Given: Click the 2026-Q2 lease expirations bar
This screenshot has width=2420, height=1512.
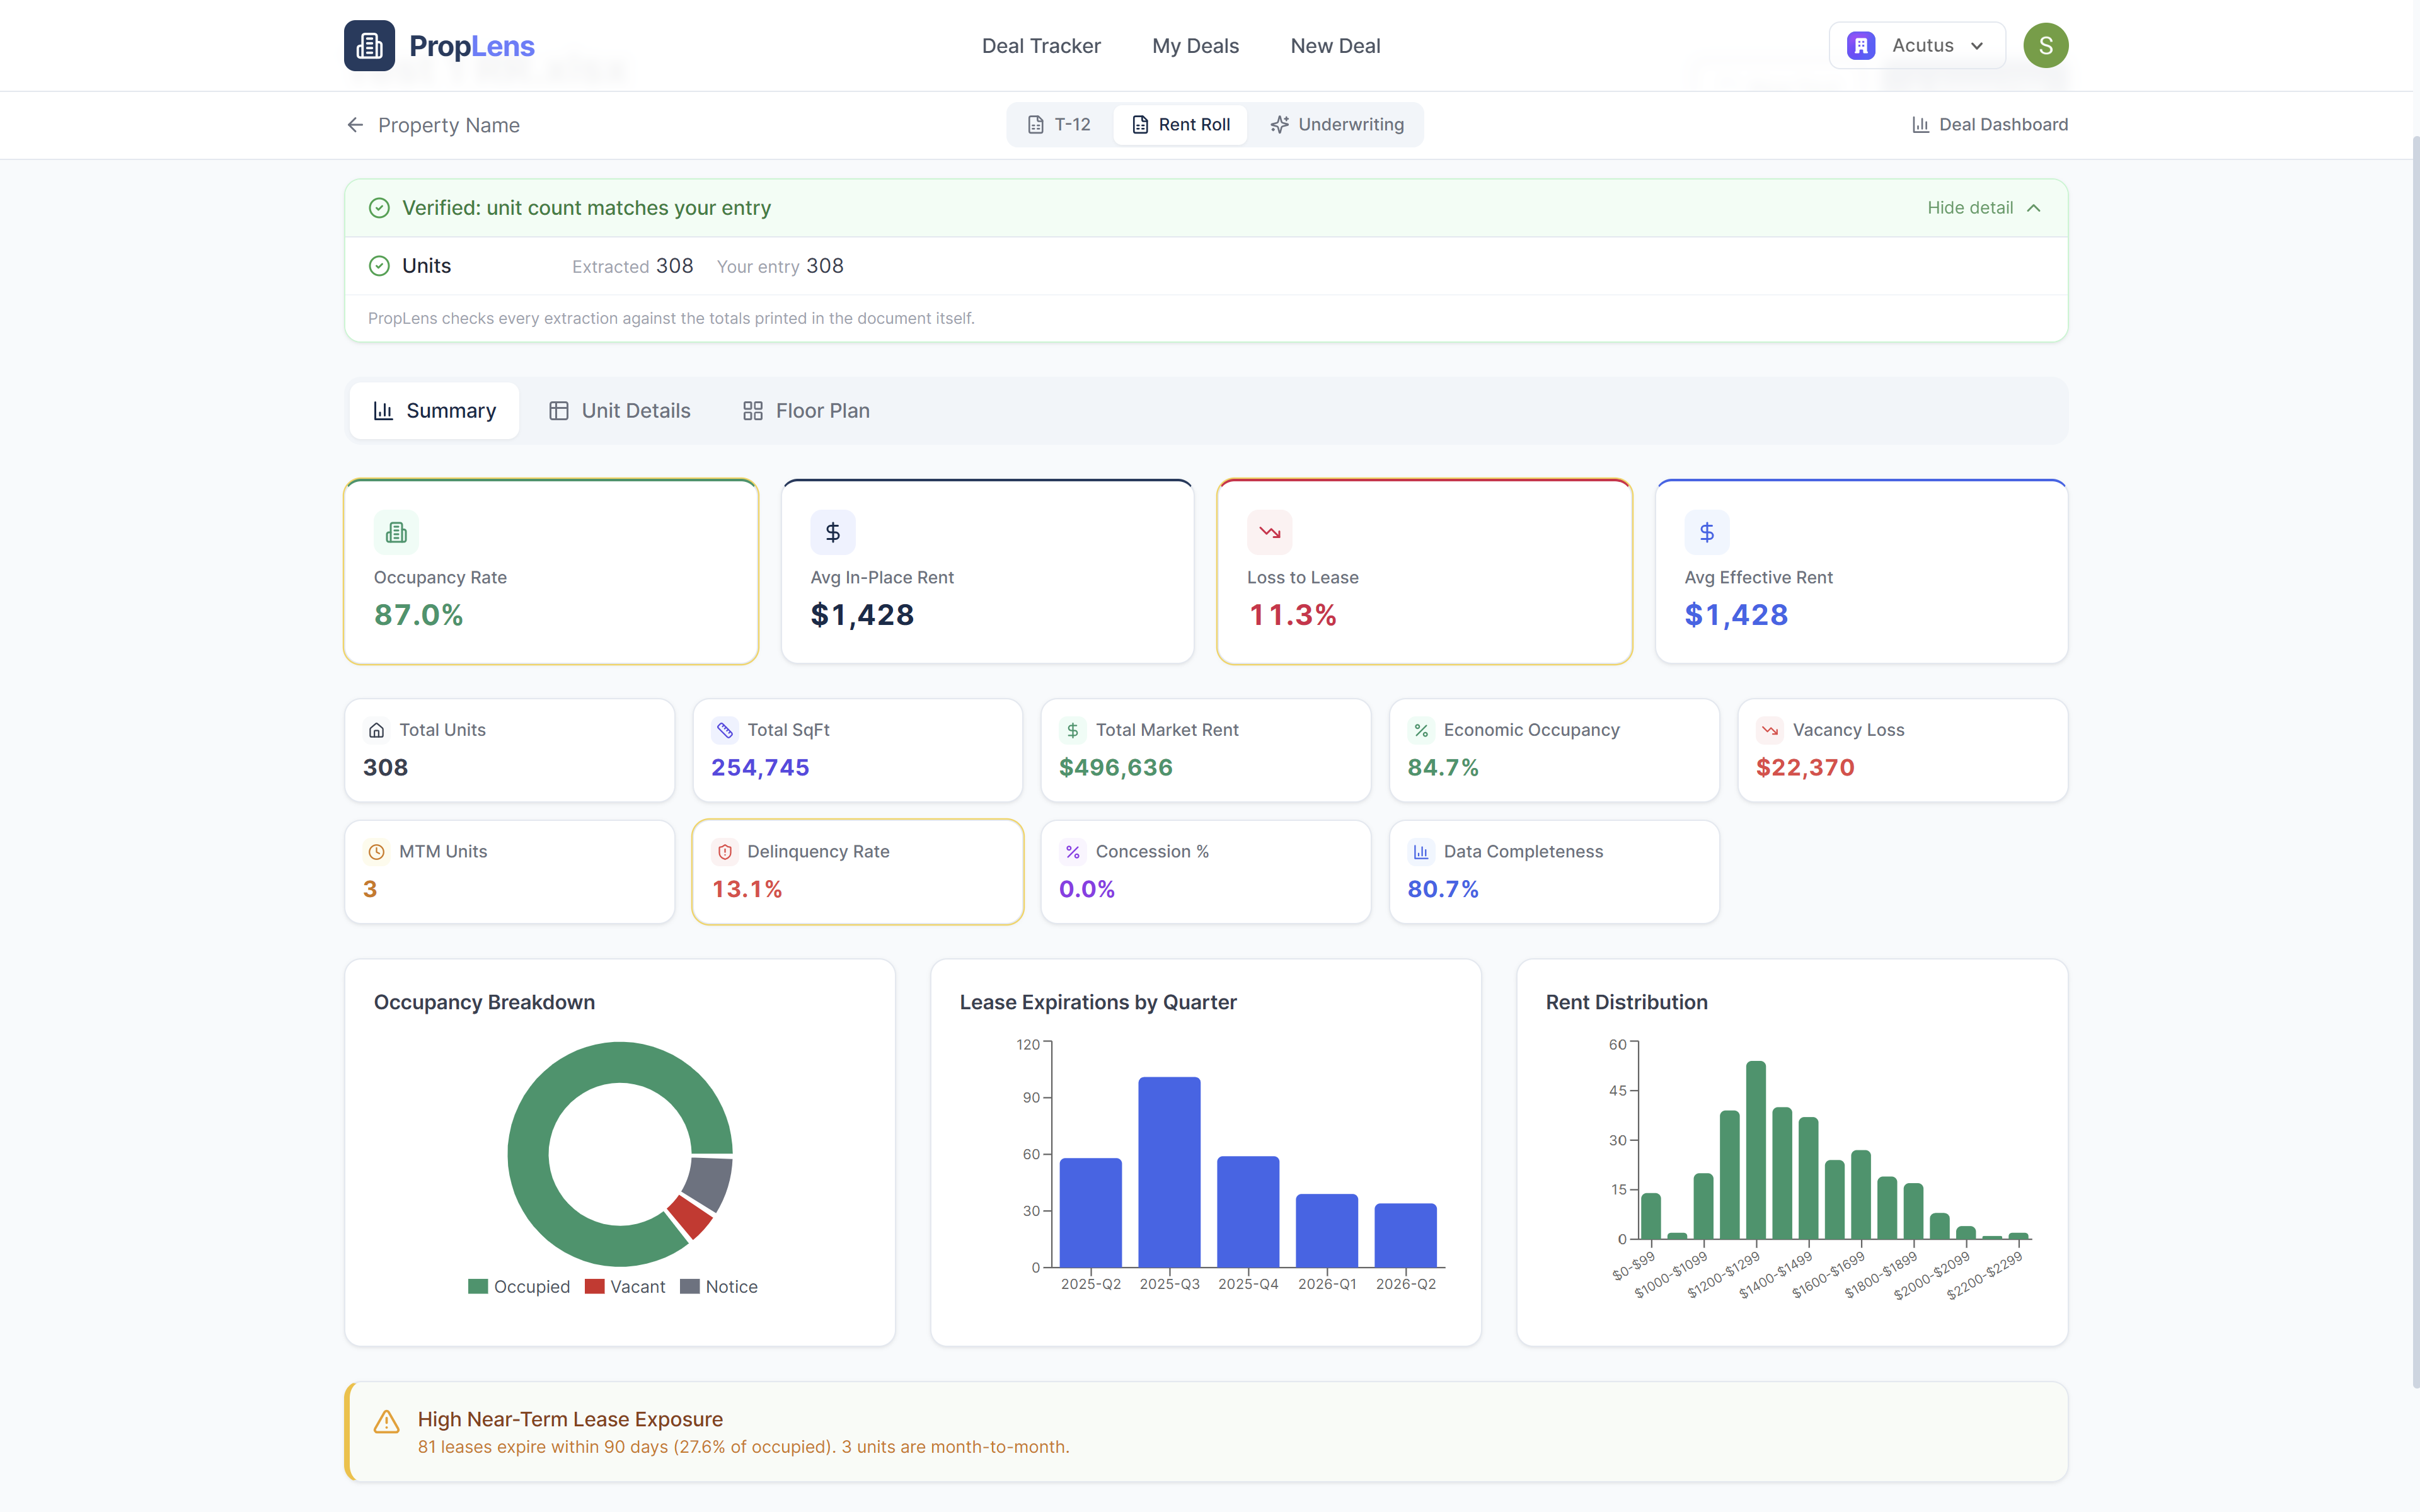Looking at the screenshot, I should [x=1405, y=1235].
